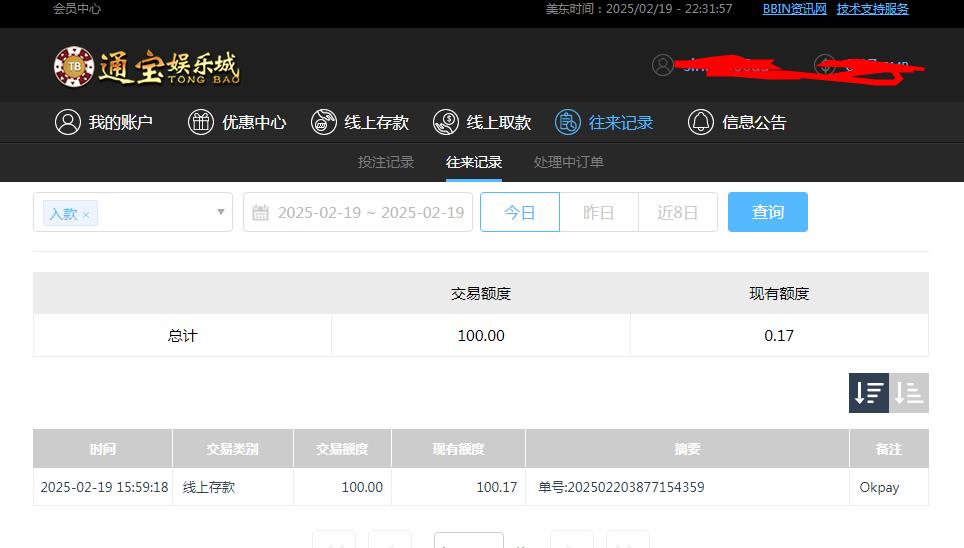The image size is (964, 548).
Task: Click the 备注 column header
Action: 889,449
